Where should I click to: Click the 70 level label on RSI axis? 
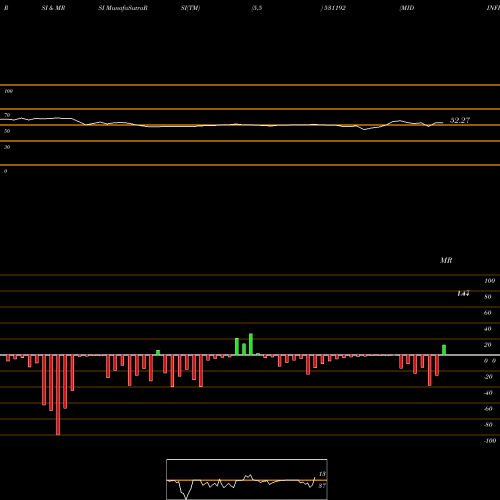[7, 115]
